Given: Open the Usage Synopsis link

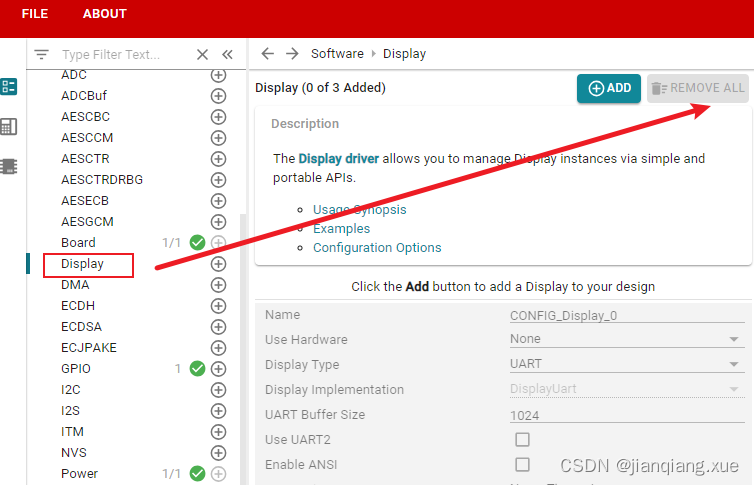Looking at the screenshot, I should pos(360,210).
